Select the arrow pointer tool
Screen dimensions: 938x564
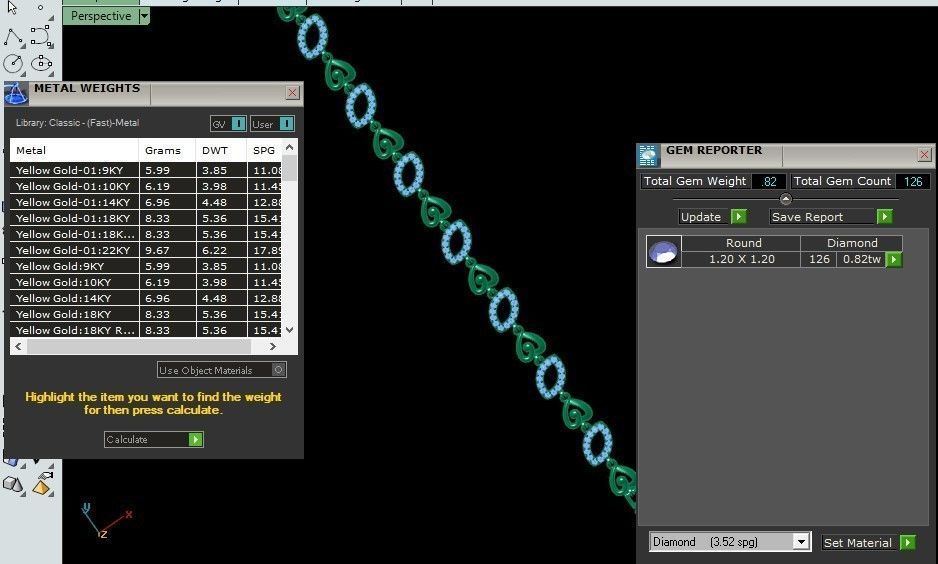[12, 7]
